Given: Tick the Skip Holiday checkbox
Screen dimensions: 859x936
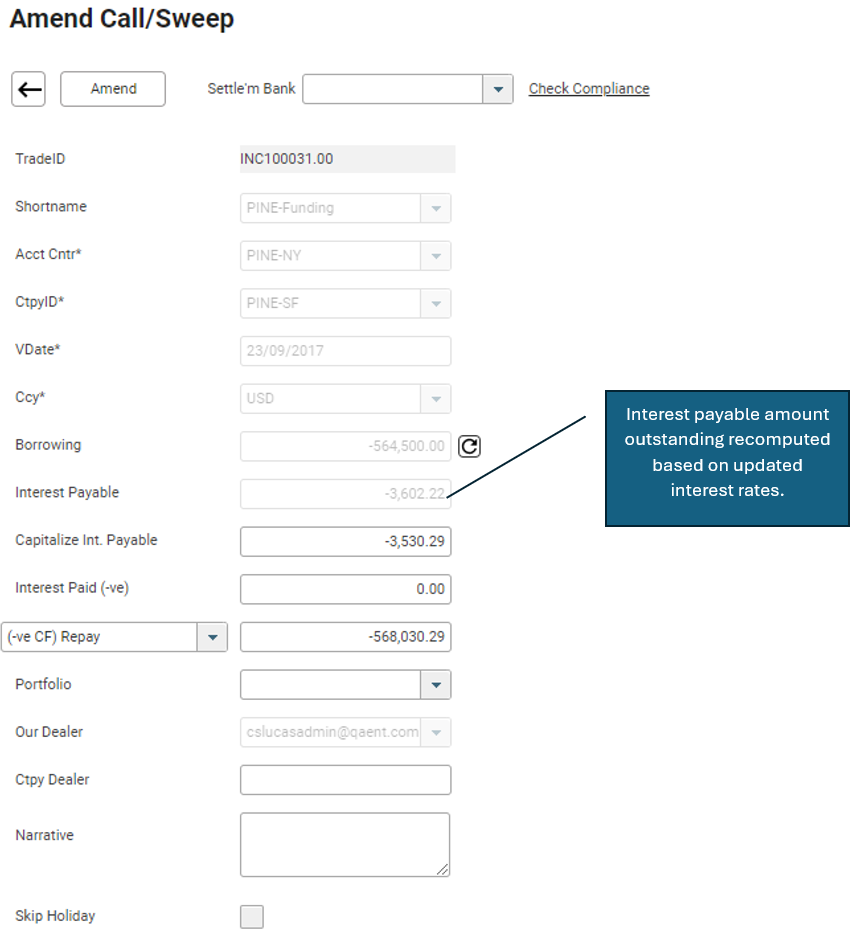Looking at the screenshot, I should click(x=252, y=917).
